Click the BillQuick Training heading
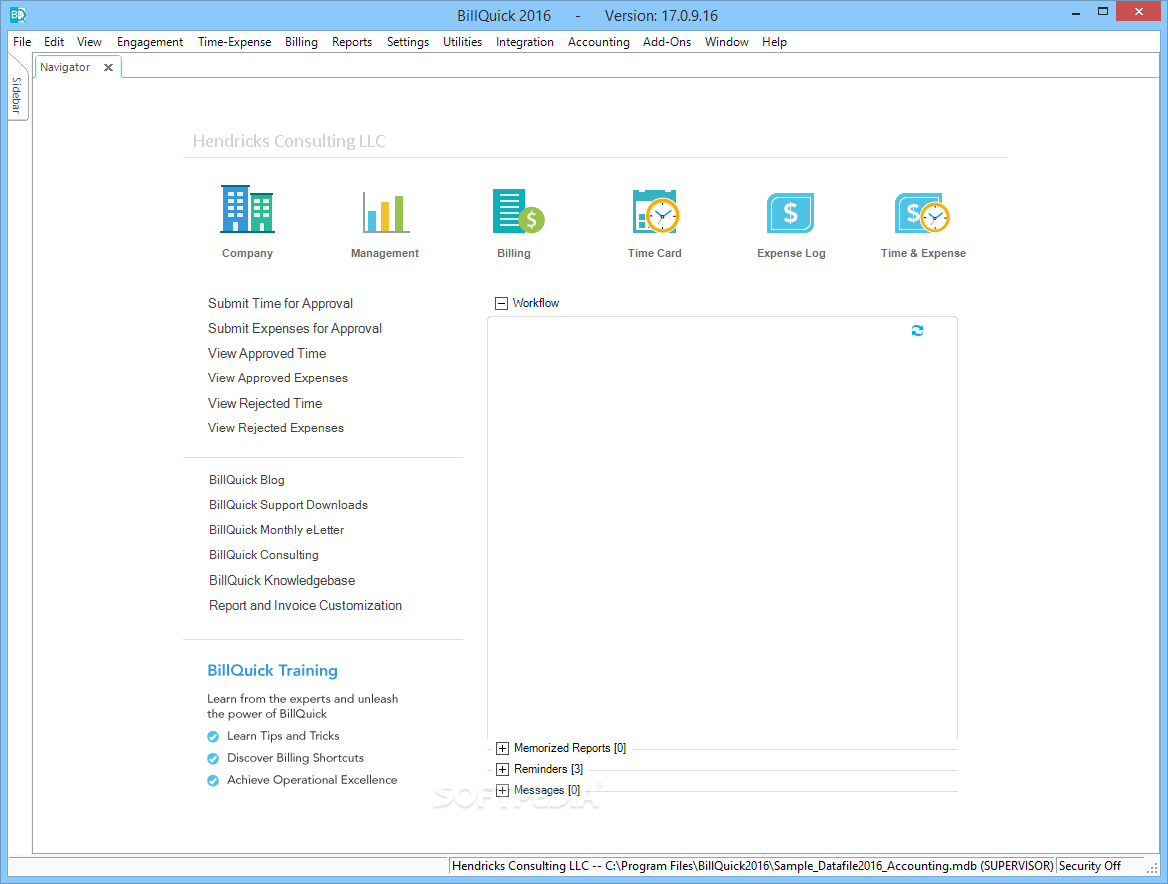Viewport: 1168px width, 884px height. [272, 670]
